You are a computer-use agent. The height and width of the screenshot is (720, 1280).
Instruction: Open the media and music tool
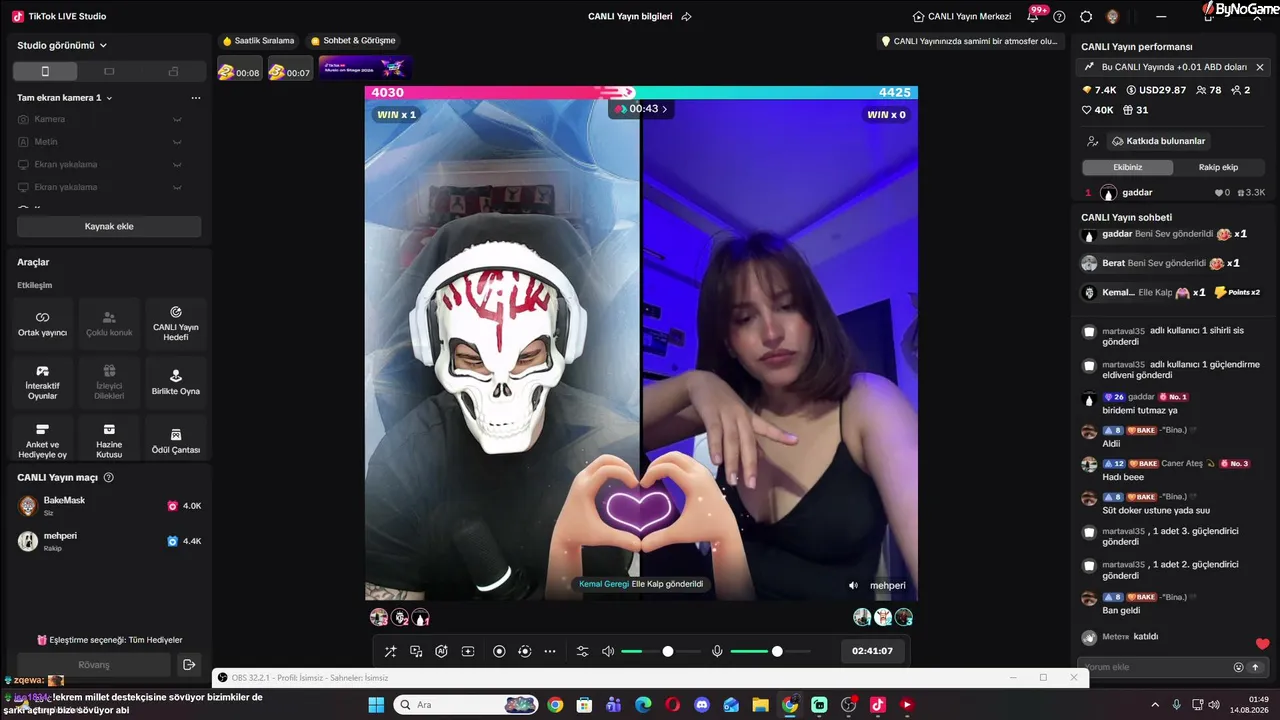pos(416,651)
